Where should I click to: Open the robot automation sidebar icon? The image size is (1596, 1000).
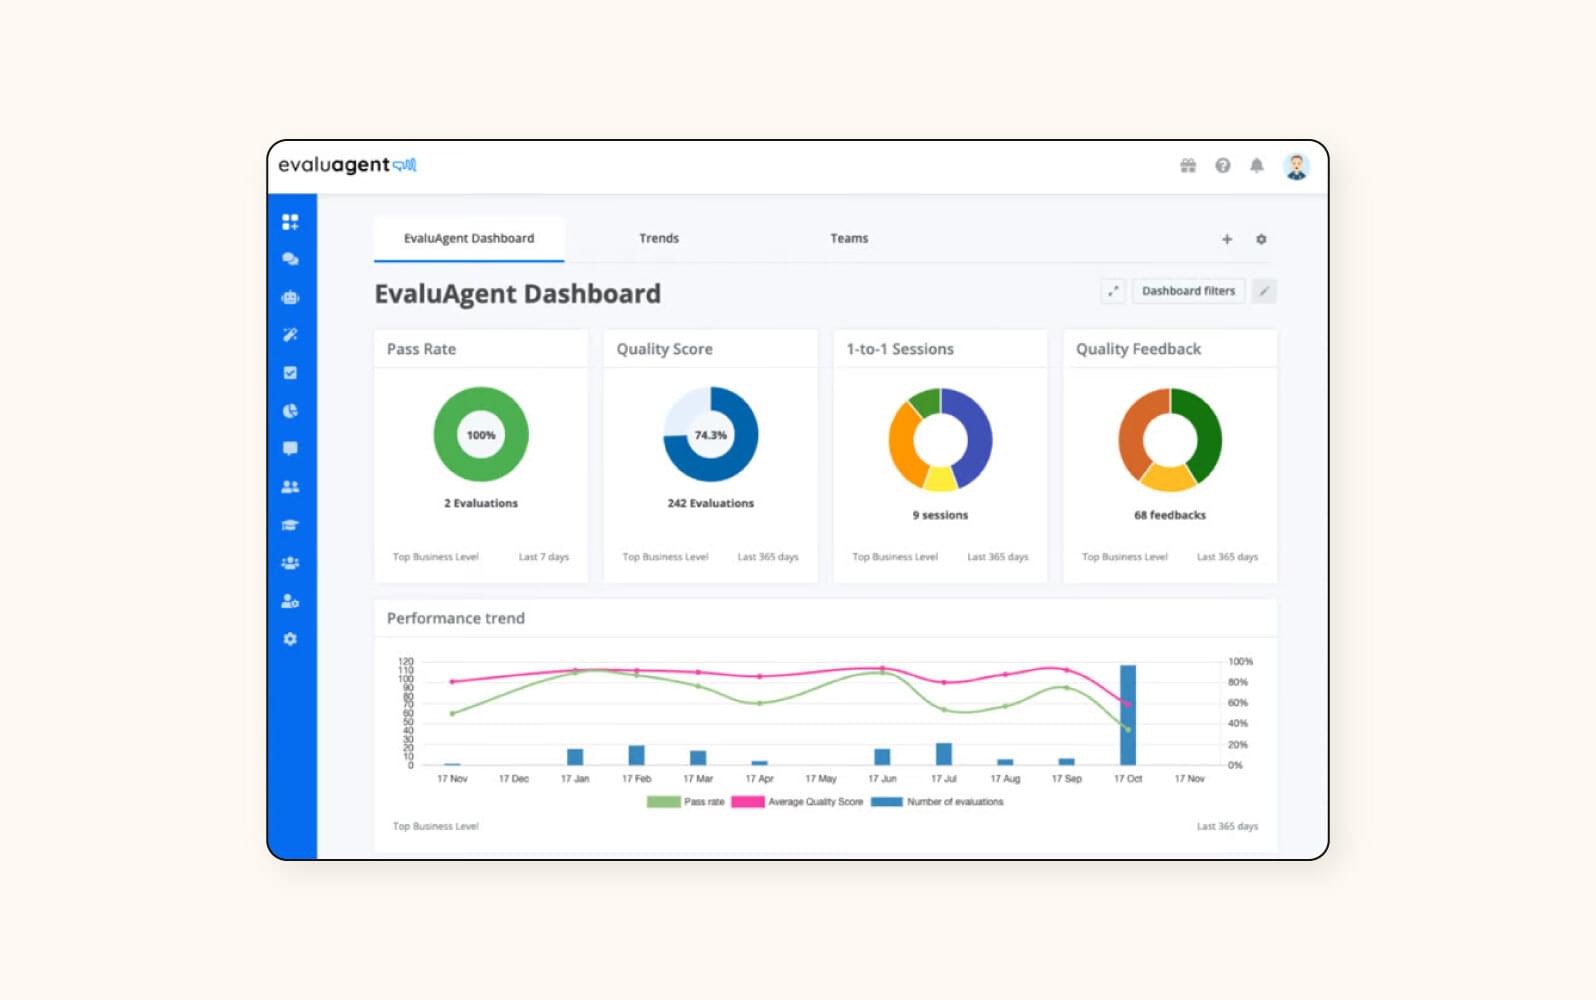coord(290,297)
